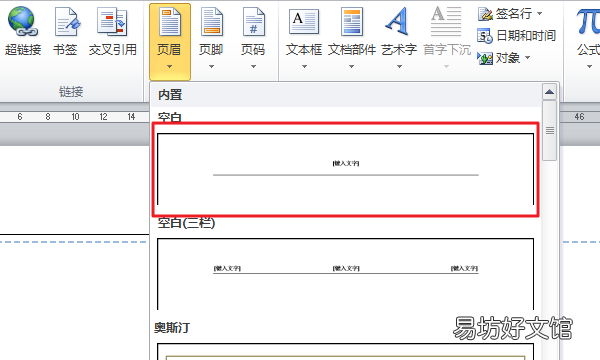Image resolution: width=600 pixels, height=360 pixels.
Task: Click the gallery scroll-up arrow
Action: [x=549, y=92]
